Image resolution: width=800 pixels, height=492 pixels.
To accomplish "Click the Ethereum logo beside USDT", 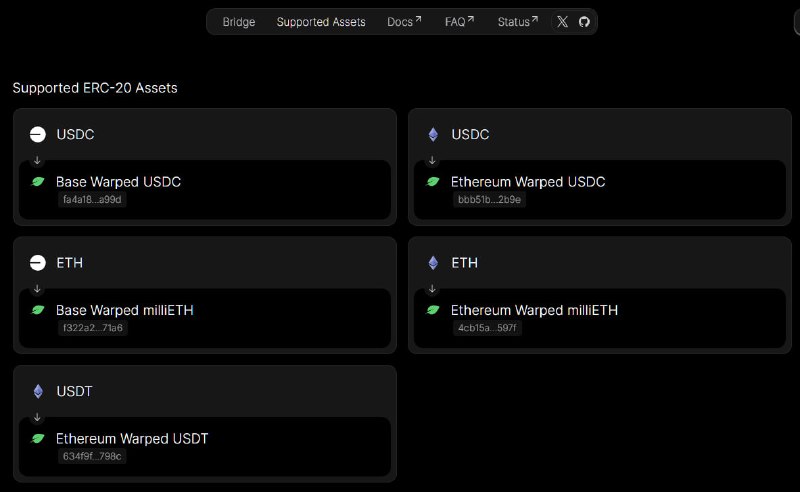I will (38, 391).
